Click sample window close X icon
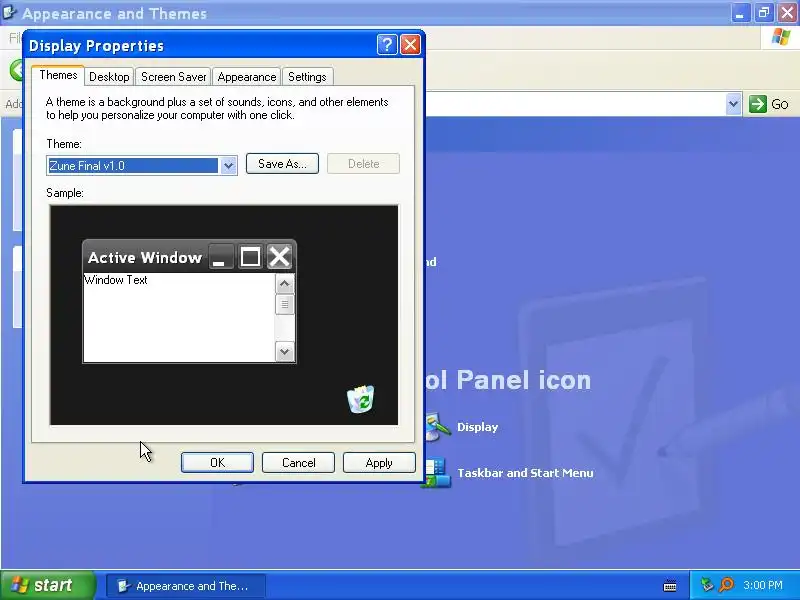The height and width of the screenshot is (600, 800). coord(279,257)
